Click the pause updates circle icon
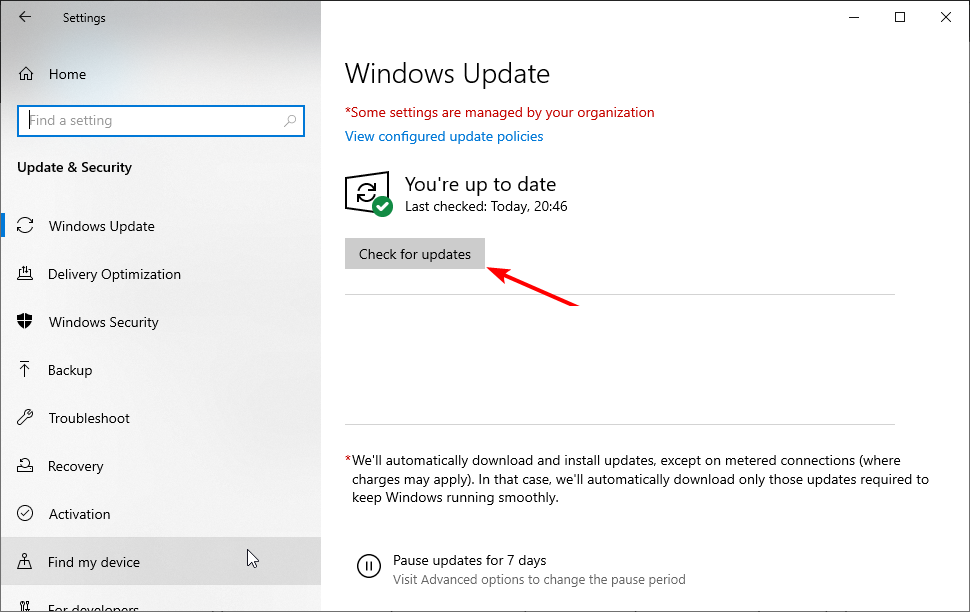Screen dimensions: 970x612 (x=368, y=567)
